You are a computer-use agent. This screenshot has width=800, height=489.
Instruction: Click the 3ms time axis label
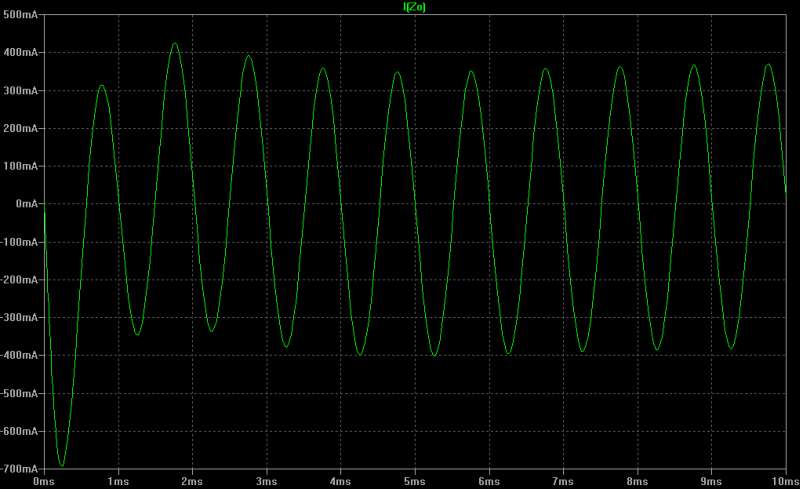tap(266, 481)
